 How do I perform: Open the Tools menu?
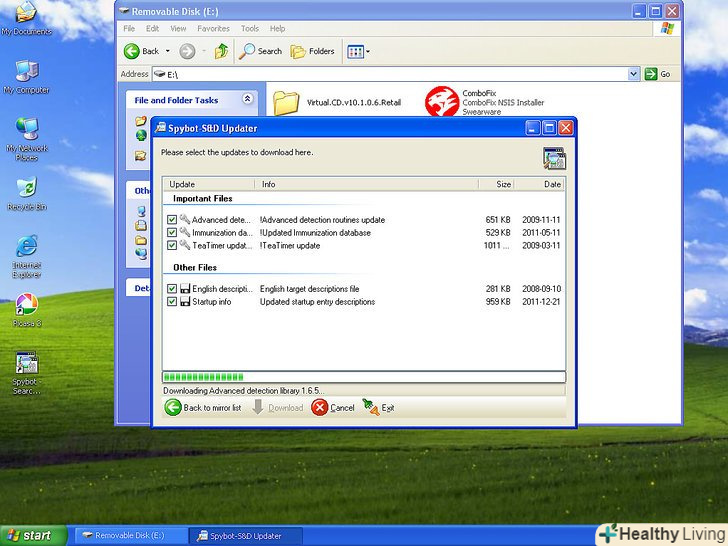pyautogui.click(x=249, y=29)
